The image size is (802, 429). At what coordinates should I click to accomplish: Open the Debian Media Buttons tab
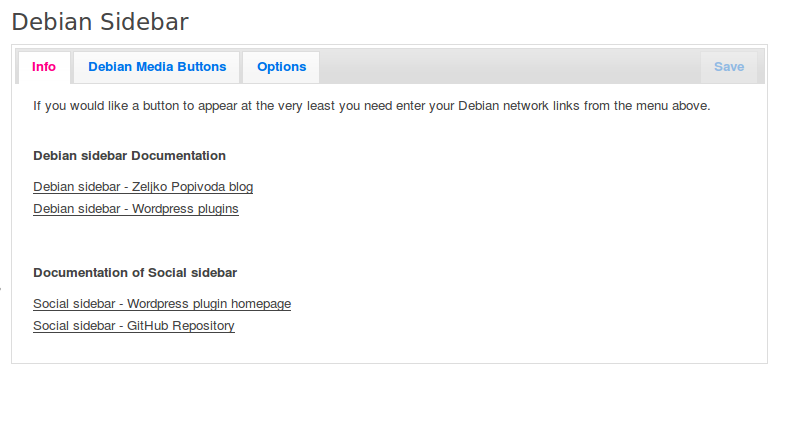[157, 67]
